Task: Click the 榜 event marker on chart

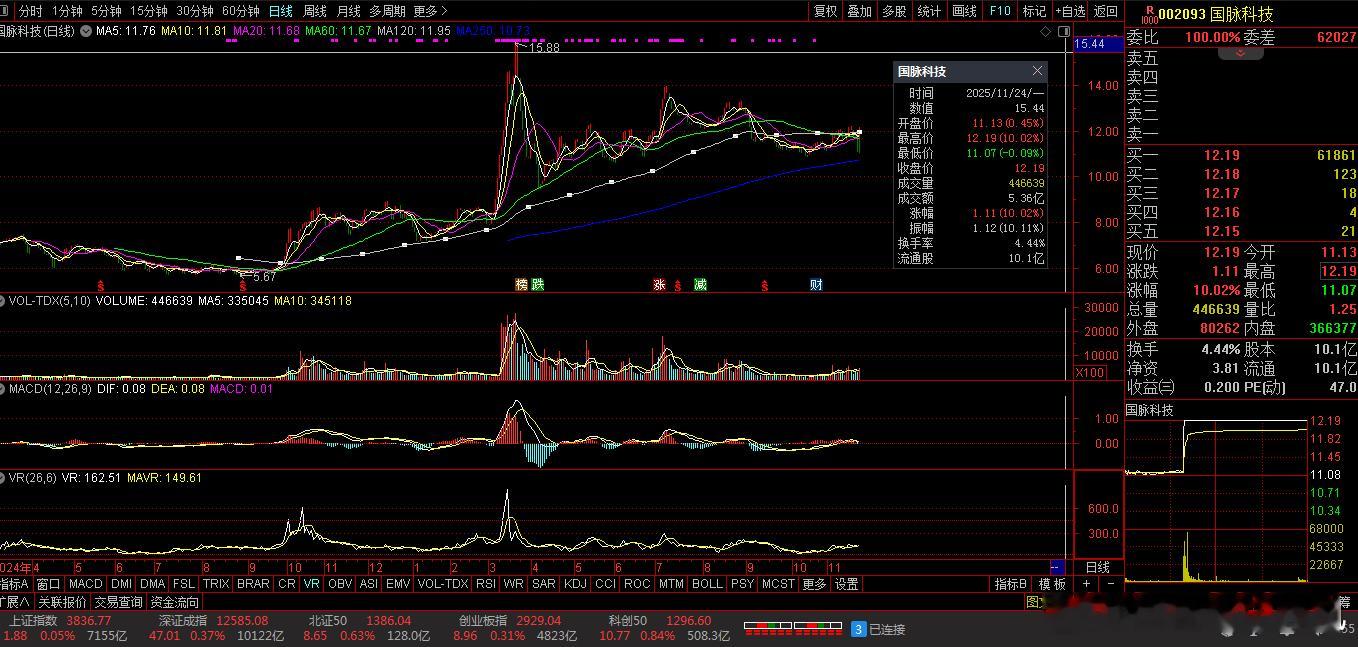Action: [x=521, y=285]
